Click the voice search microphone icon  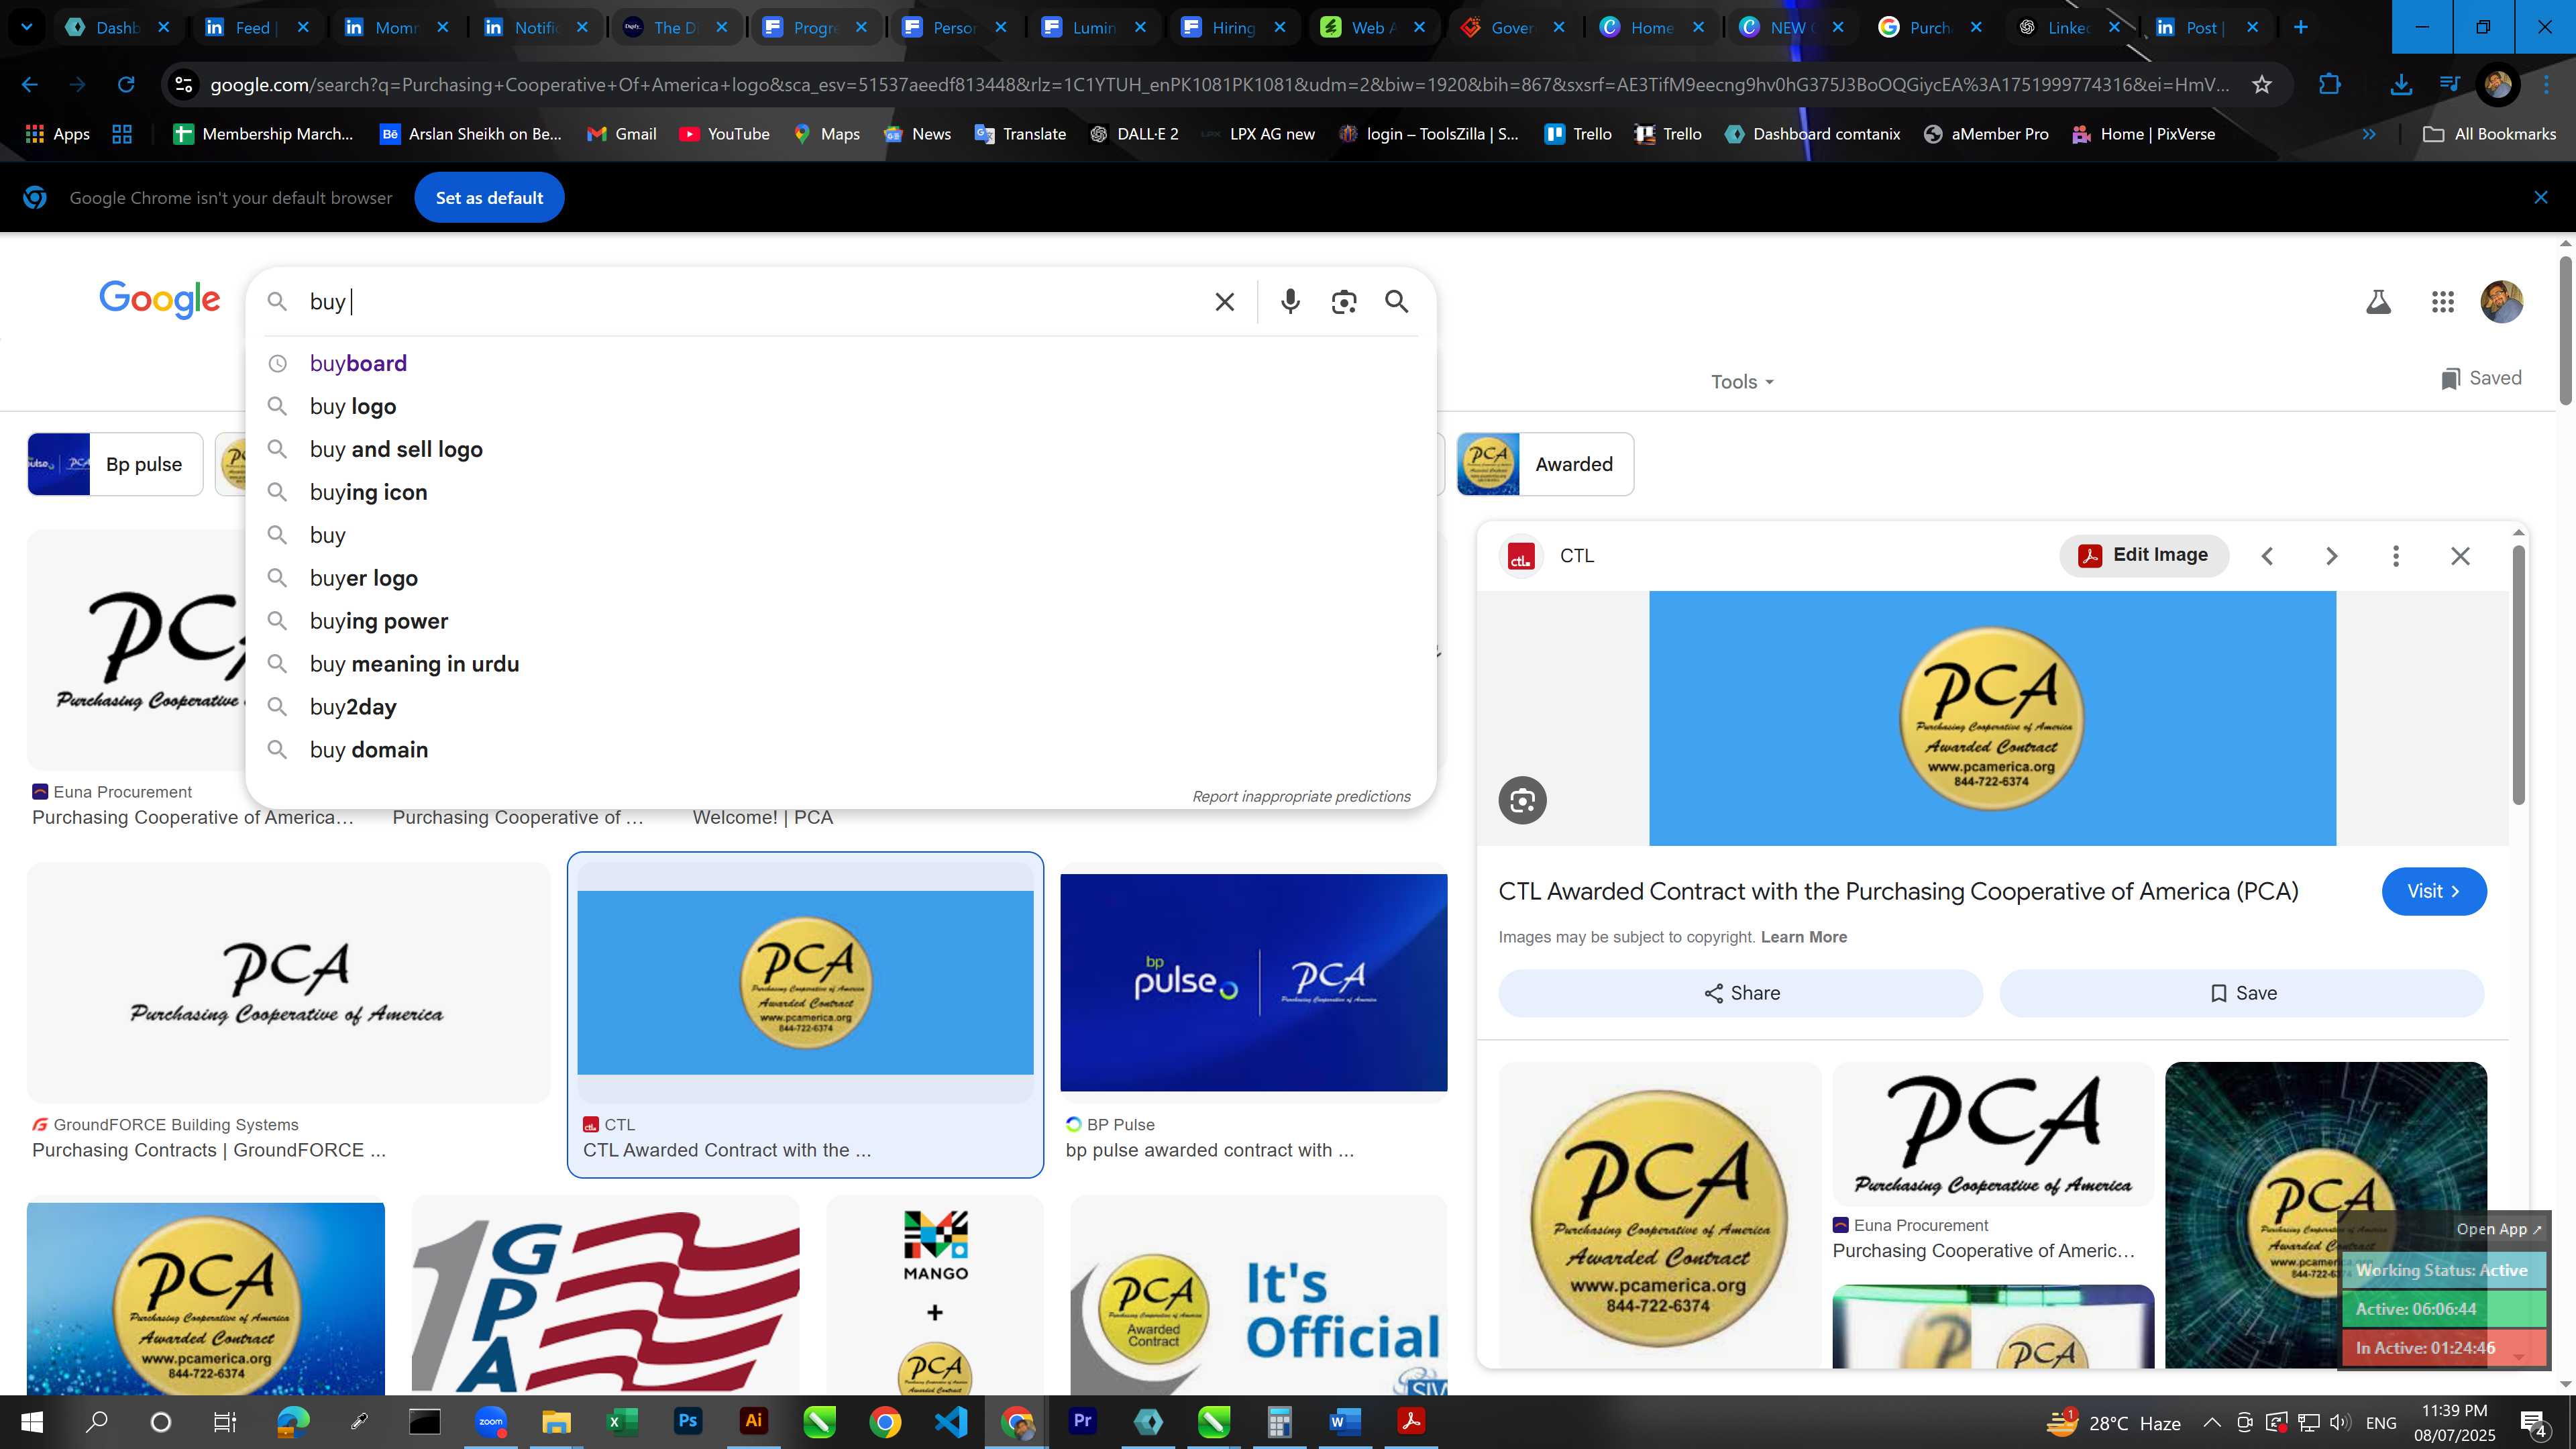click(x=1290, y=301)
